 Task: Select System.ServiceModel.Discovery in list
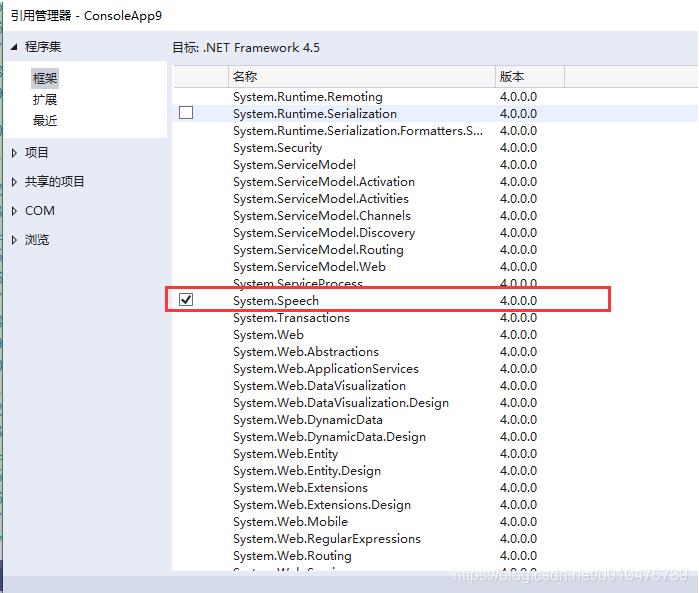pos(323,232)
